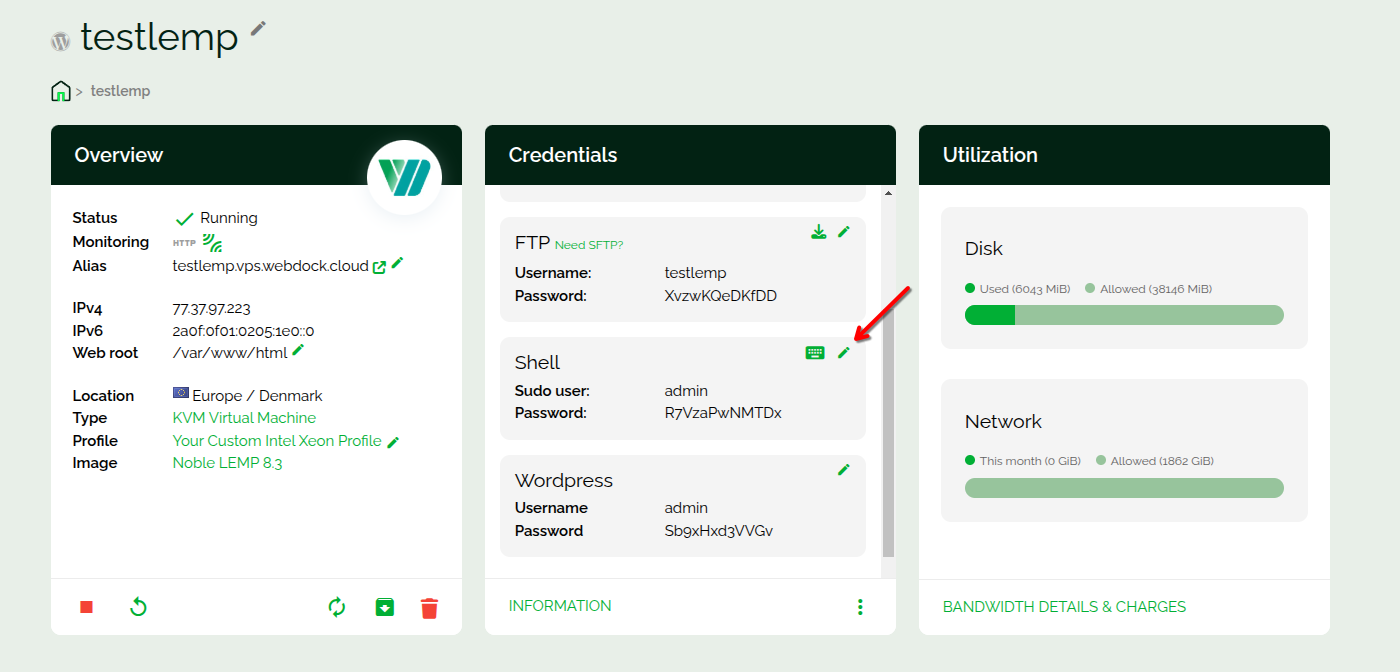Open BANDWIDTH DETAILS & CHARGES link
Viewport: 1400px width, 672px height.
pyautogui.click(x=1064, y=607)
